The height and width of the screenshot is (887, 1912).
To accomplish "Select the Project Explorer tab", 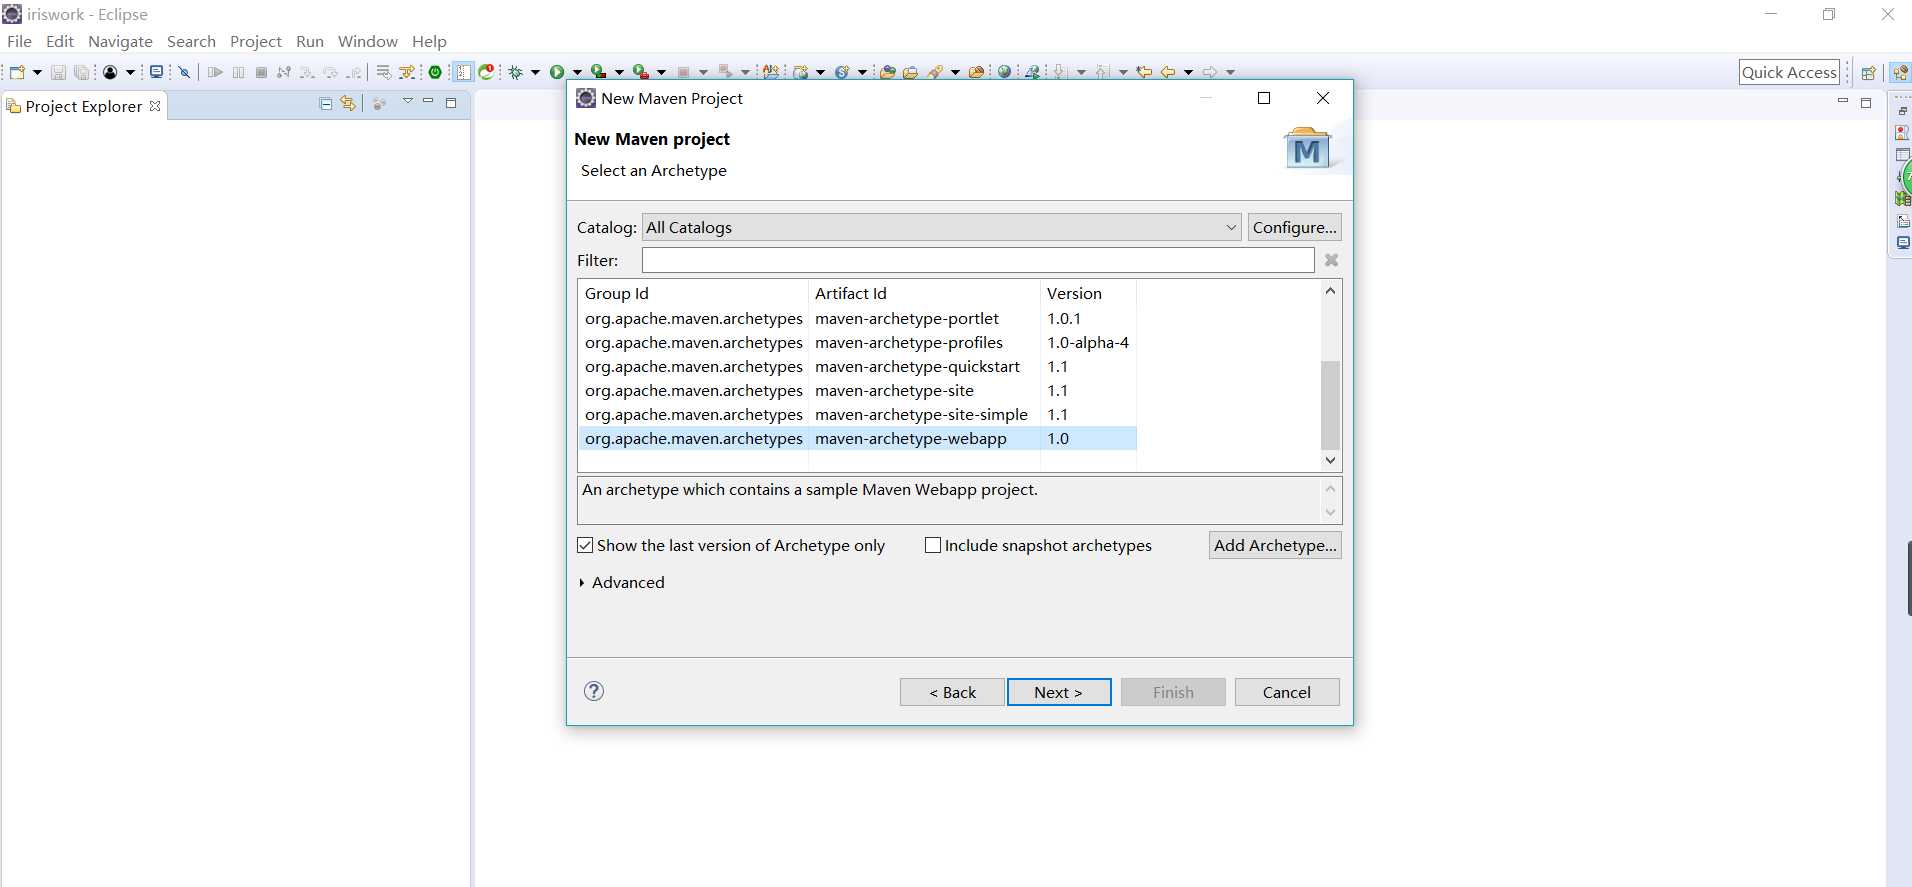I will [x=84, y=106].
